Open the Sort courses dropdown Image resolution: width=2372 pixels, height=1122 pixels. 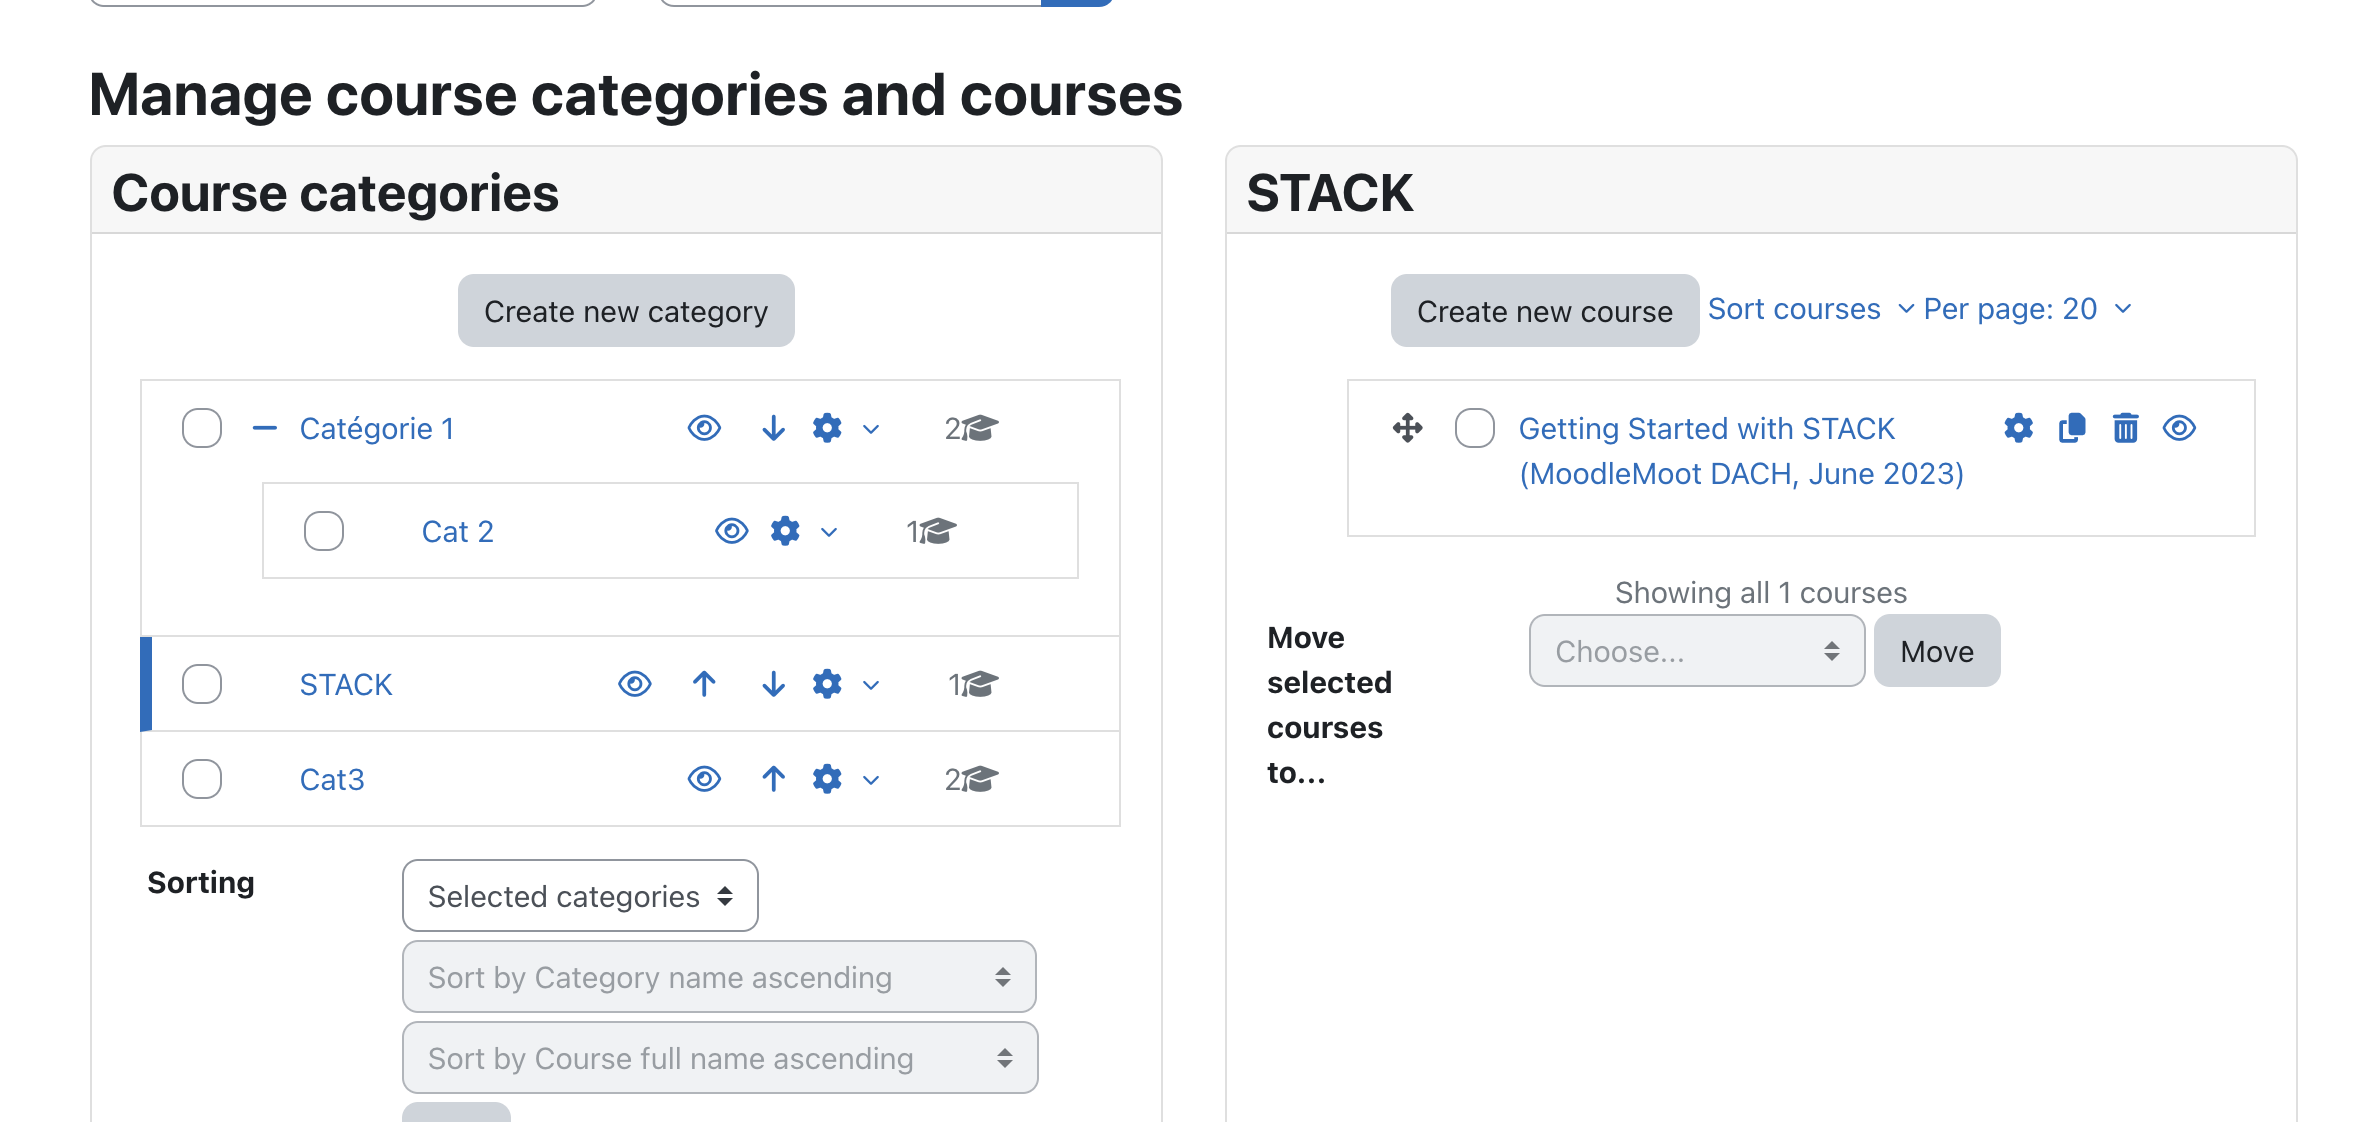(1811, 309)
